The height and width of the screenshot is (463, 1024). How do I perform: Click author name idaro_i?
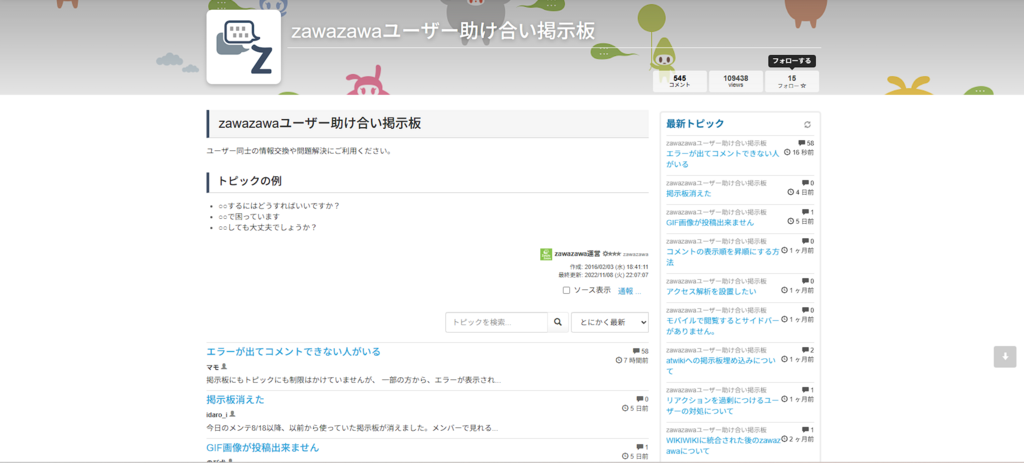point(217,415)
